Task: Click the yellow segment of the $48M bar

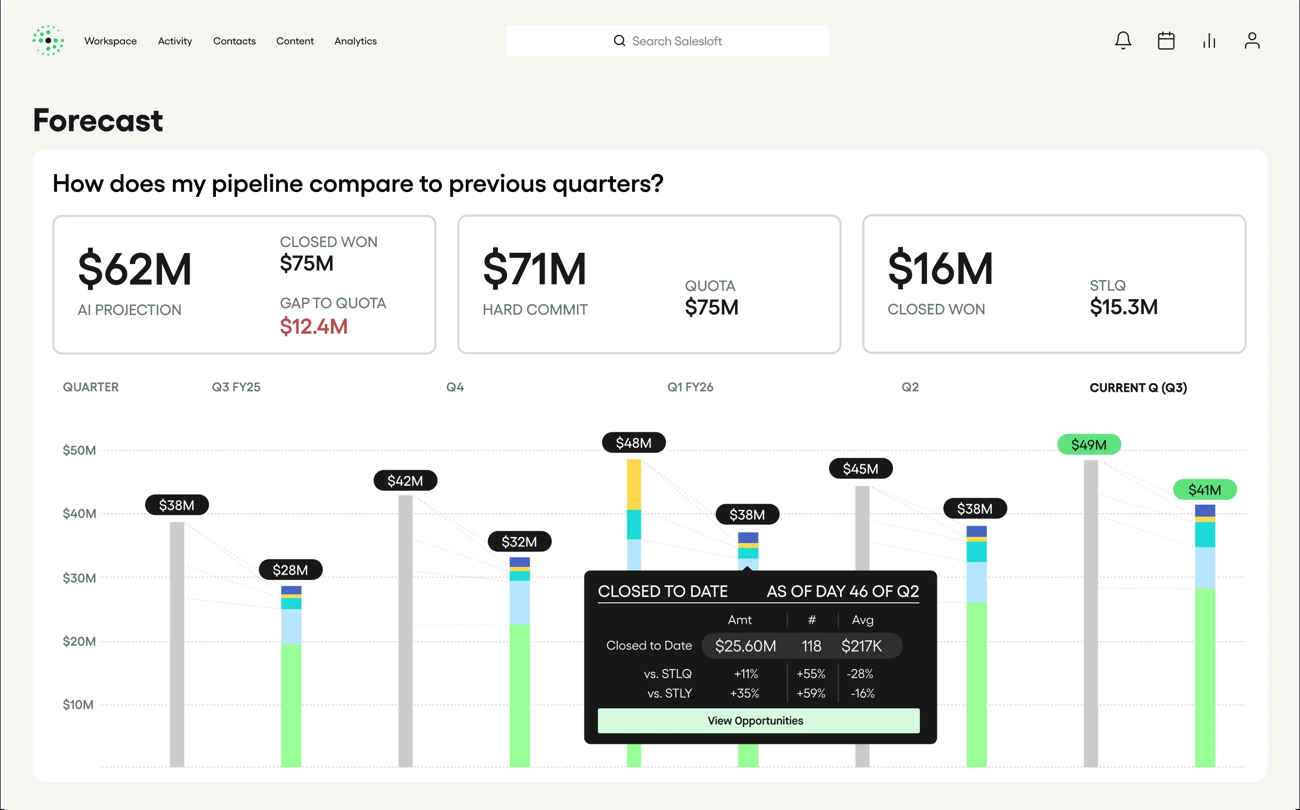Action: [634, 485]
